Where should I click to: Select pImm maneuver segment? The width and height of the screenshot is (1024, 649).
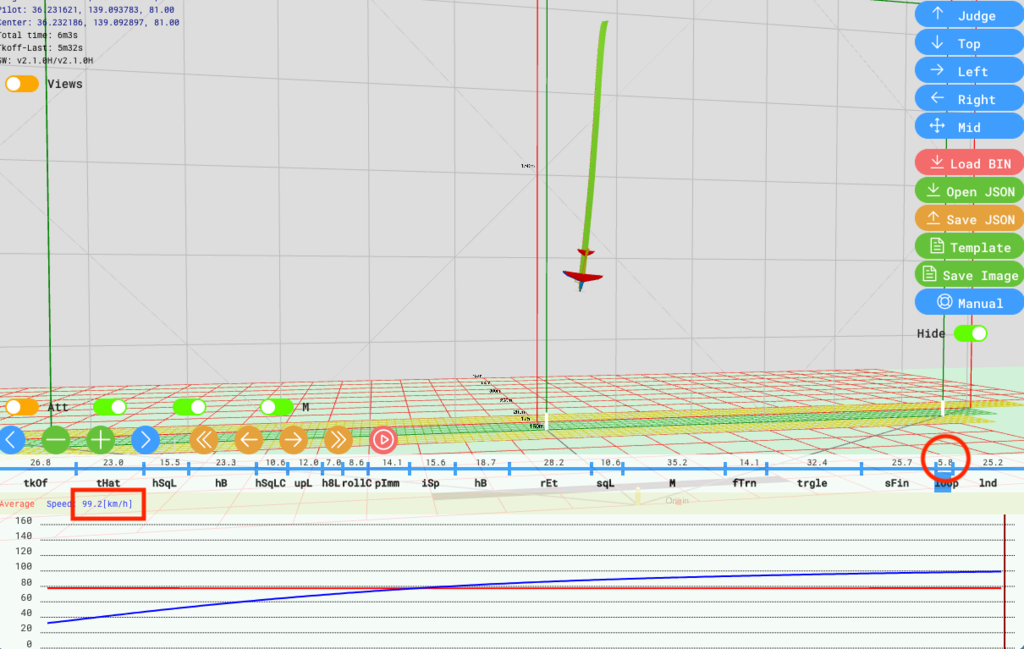click(387, 483)
